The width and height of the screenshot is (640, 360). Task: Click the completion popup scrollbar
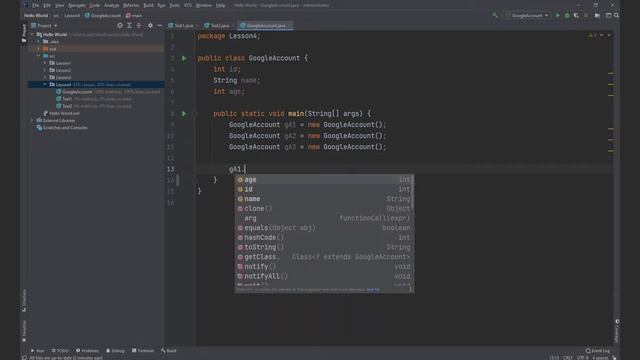pyautogui.click(x=413, y=192)
